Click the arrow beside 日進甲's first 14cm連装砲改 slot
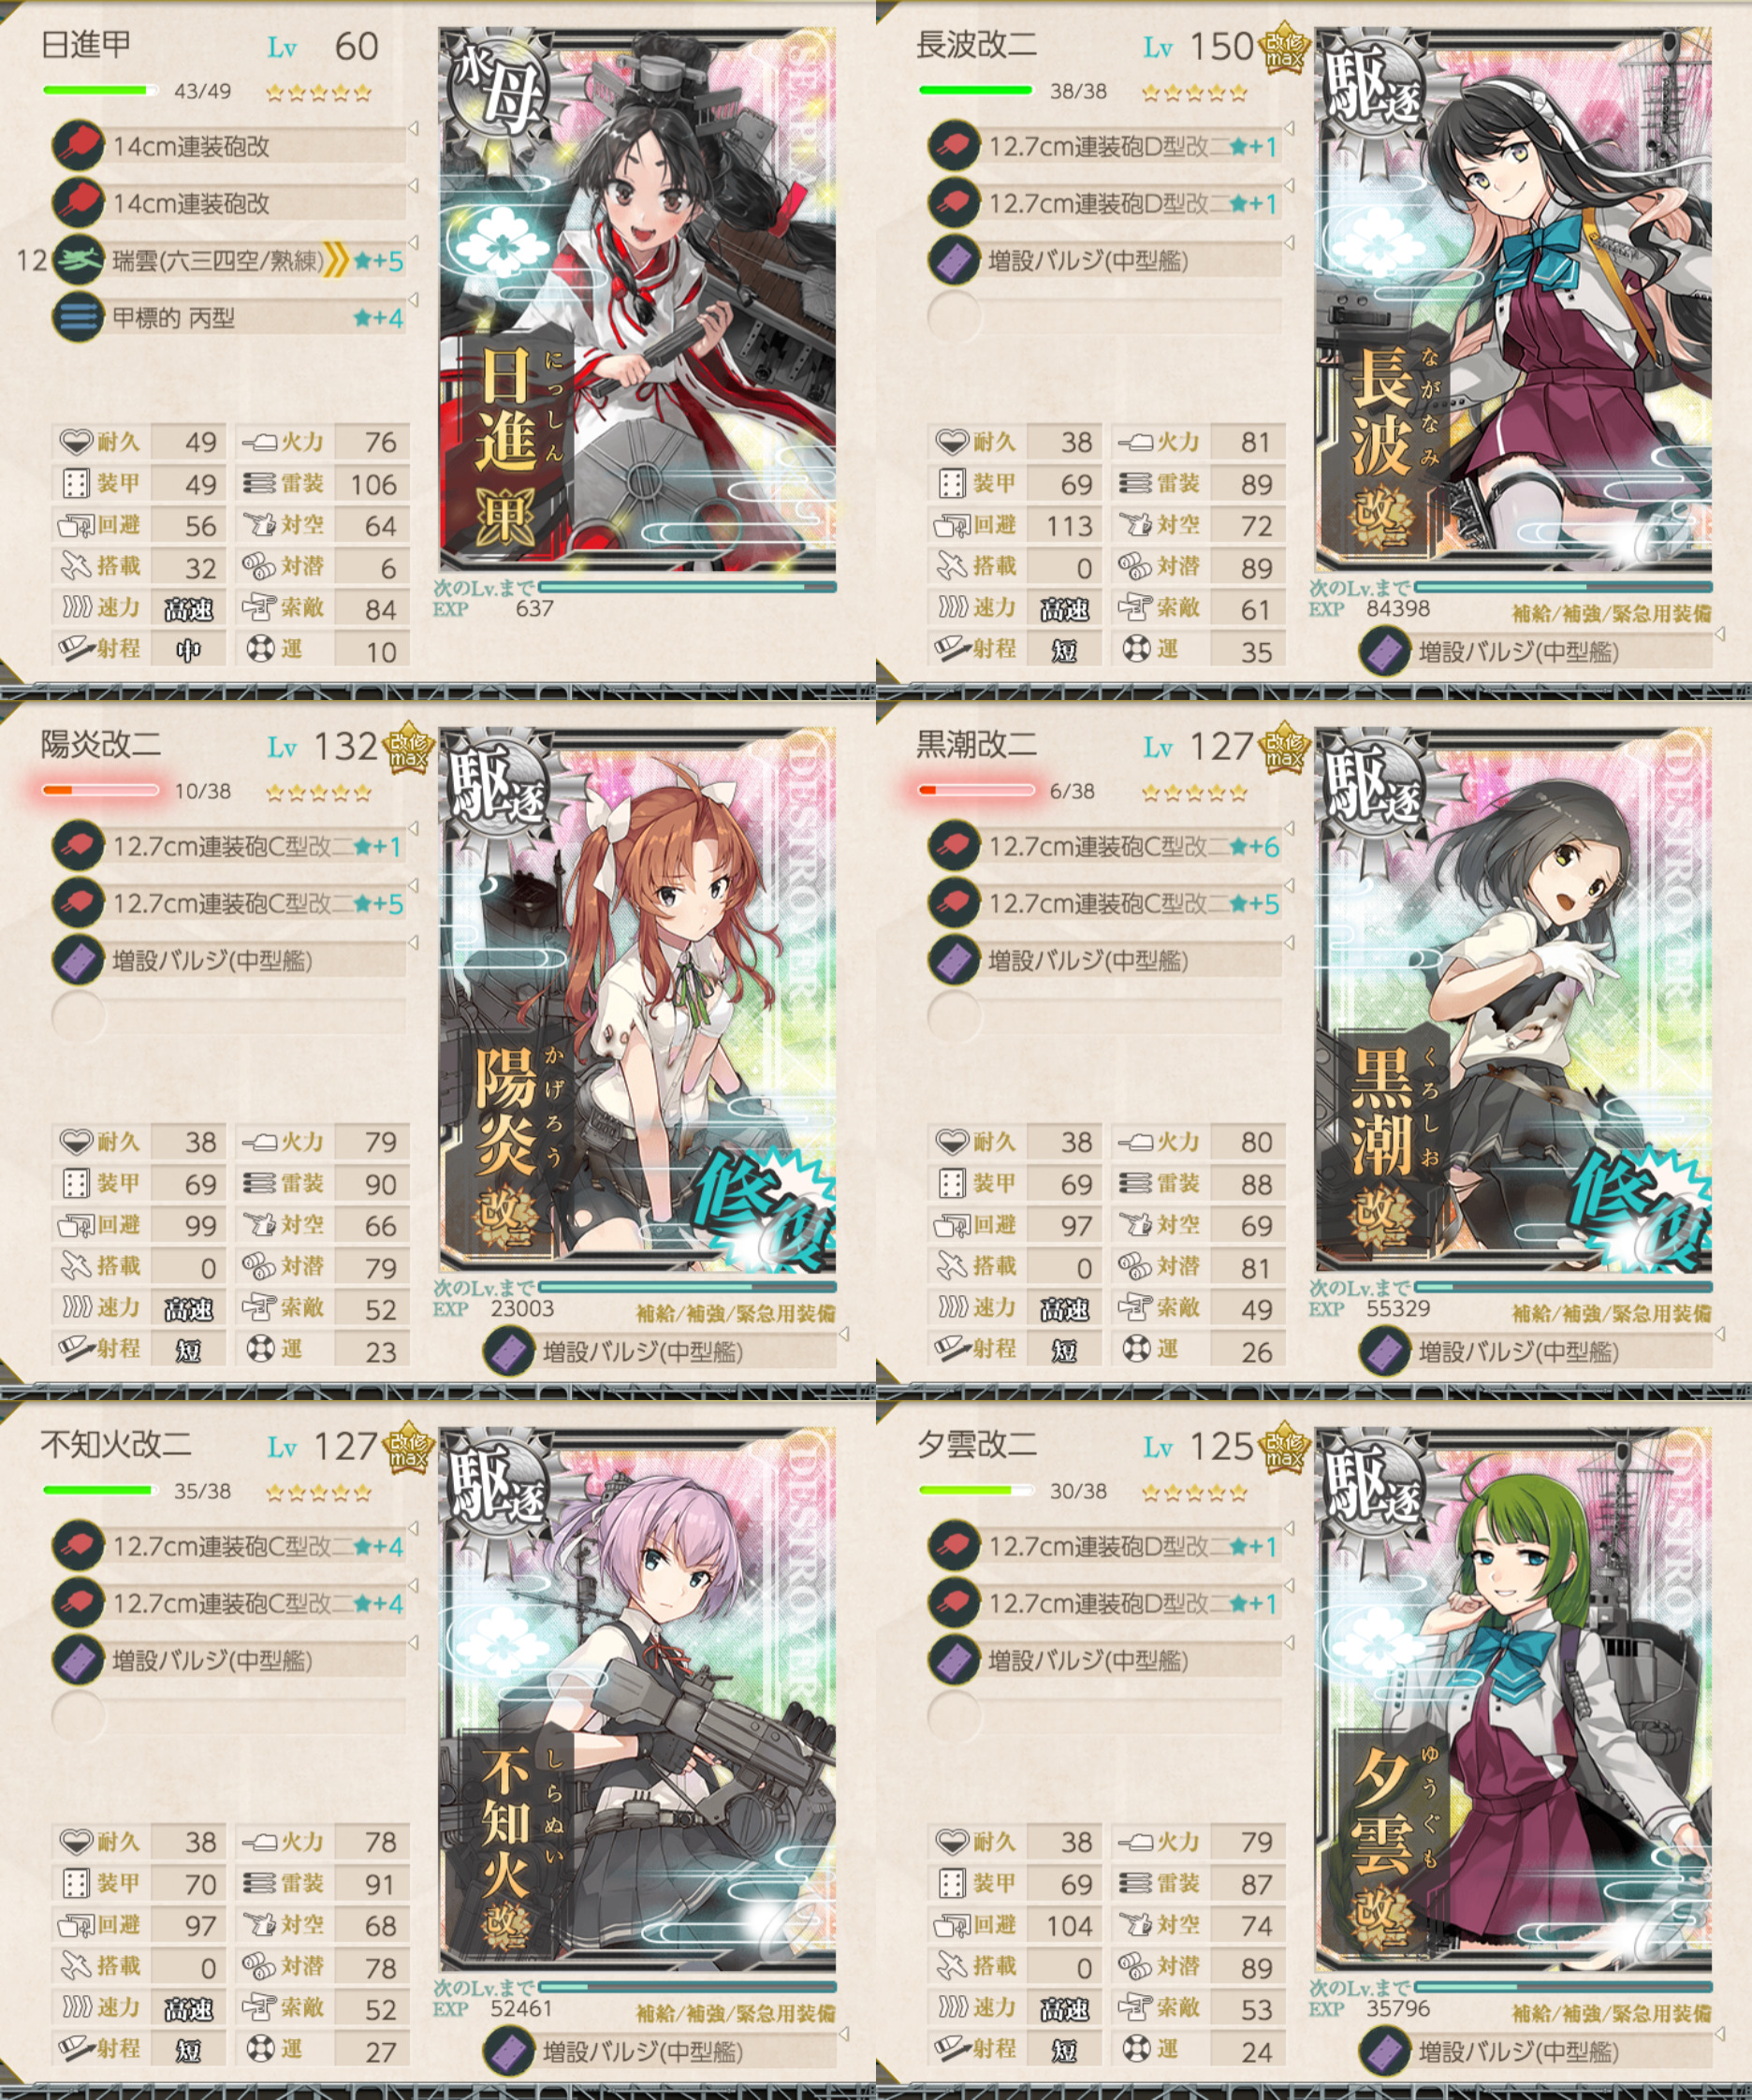This screenshot has width=1752, height=2100. pos(413,129)
